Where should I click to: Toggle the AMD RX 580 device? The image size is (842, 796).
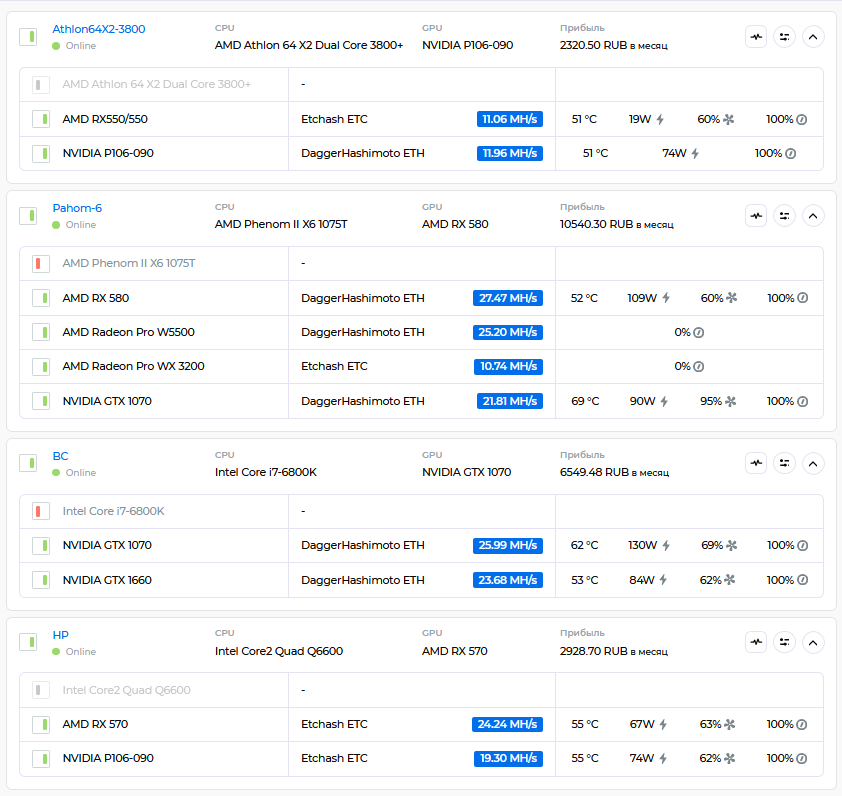pyautogui.click(x=41, y=298)
